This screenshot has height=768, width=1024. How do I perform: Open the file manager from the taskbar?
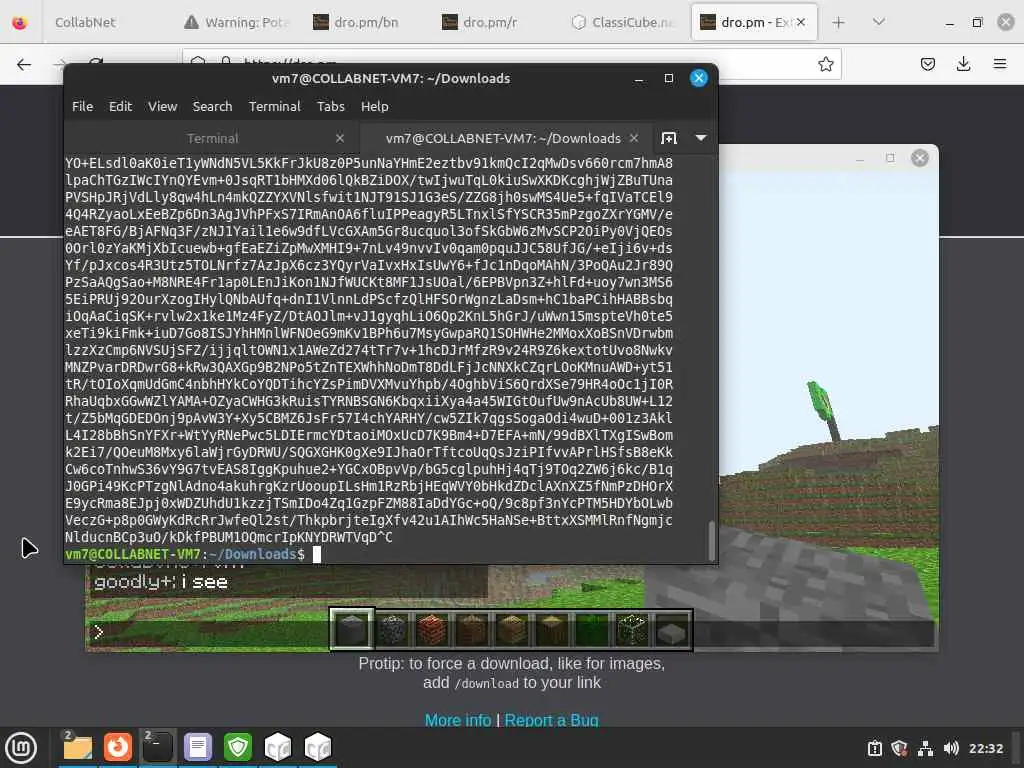[x=77, y=747]
